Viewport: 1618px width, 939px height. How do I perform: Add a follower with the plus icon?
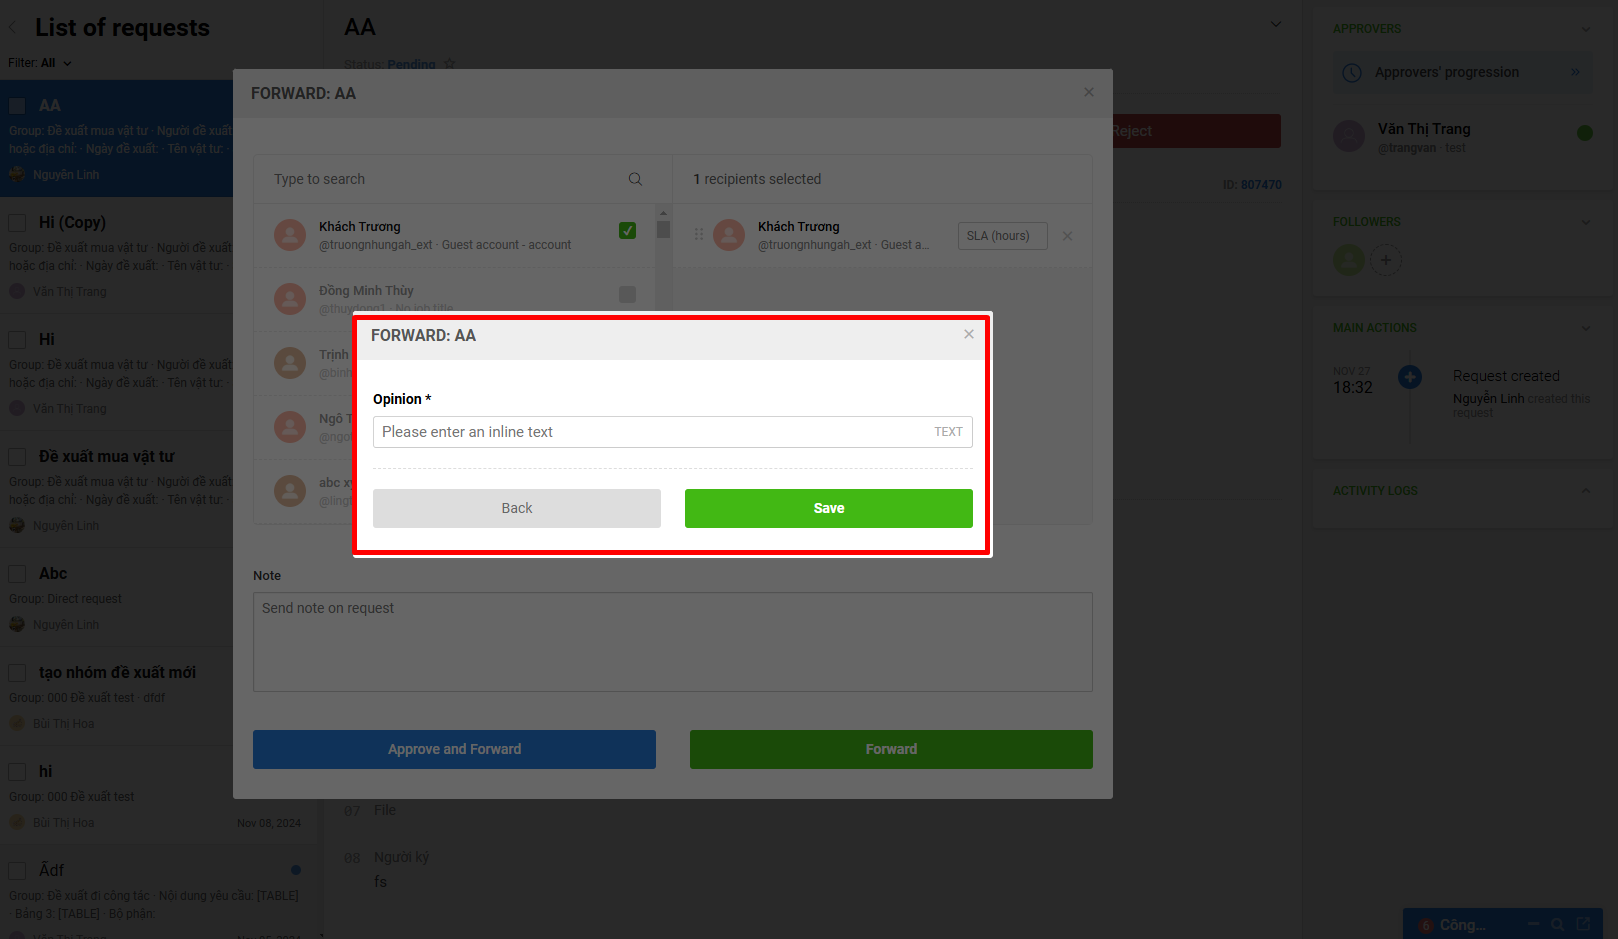pos(1385,260)
